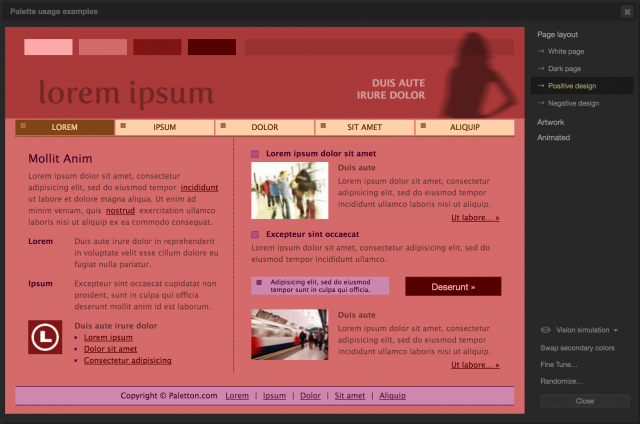Open the DOLOR navigation tab

point(265,127)
